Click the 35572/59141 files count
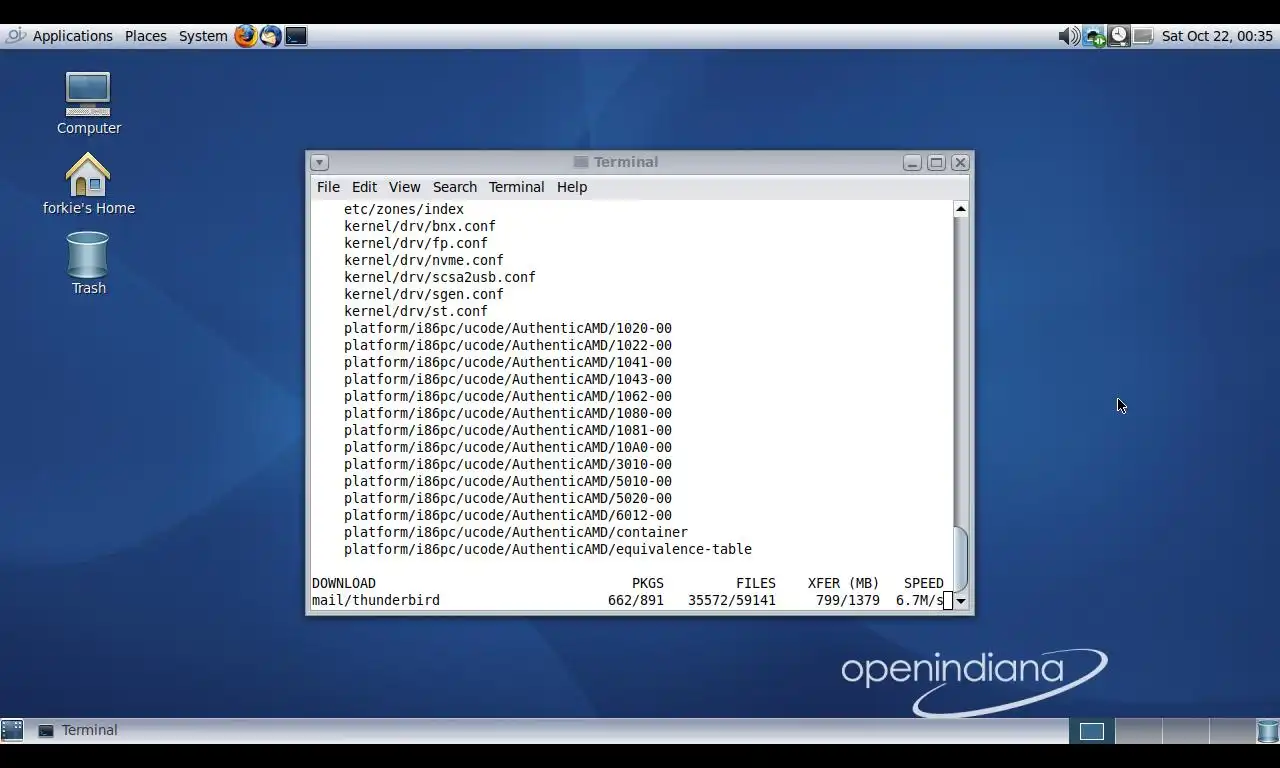The width and height of the screenshot is (1280, 768). coord(732,600)
